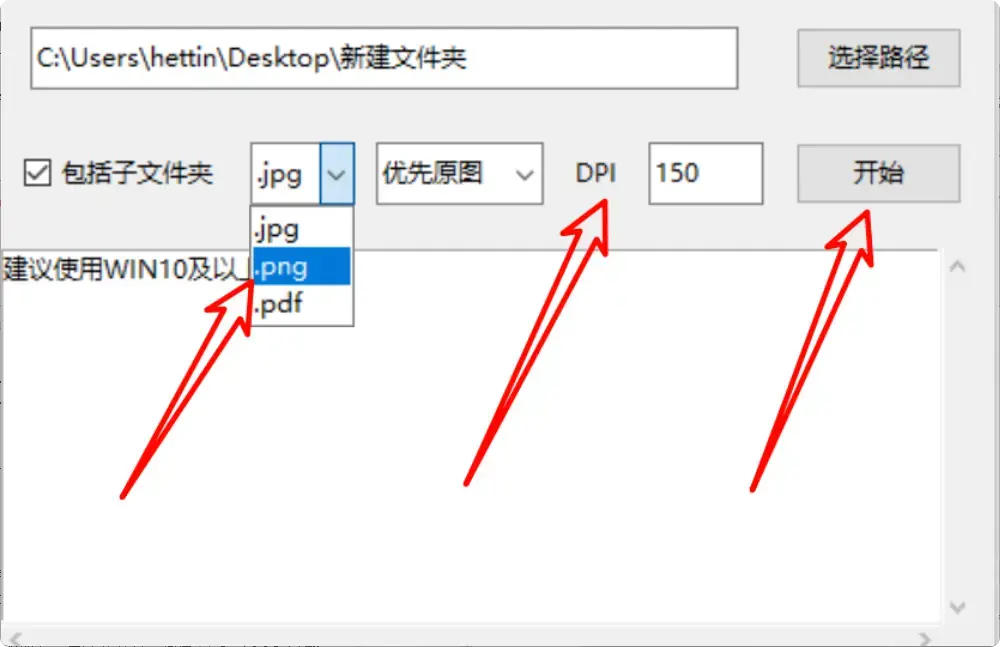This screenshot has height=647, width=1000.
Task: Click the horizontal scrollbar's left arrow
Action: coord(15,637)
